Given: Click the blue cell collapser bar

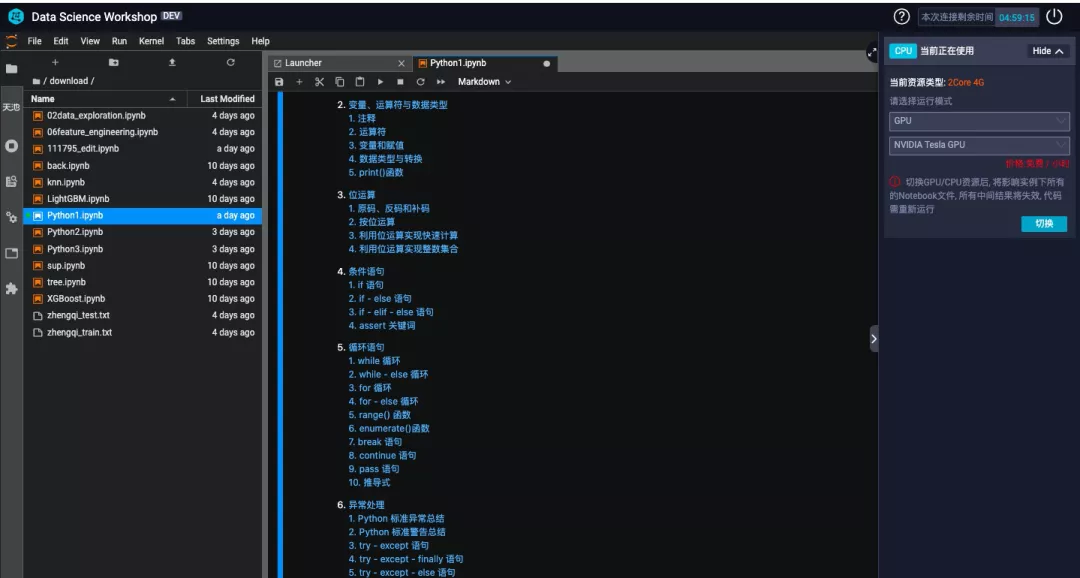Looking at the screenshot, I should click(x=280, y=334).
